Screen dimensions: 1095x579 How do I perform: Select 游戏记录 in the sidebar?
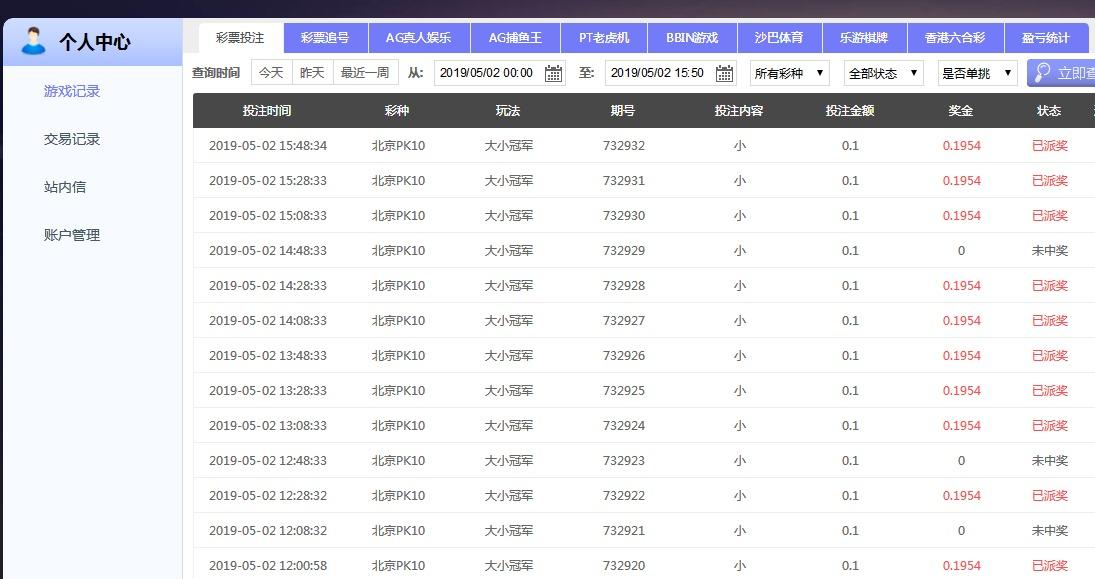tap(72, 91)
